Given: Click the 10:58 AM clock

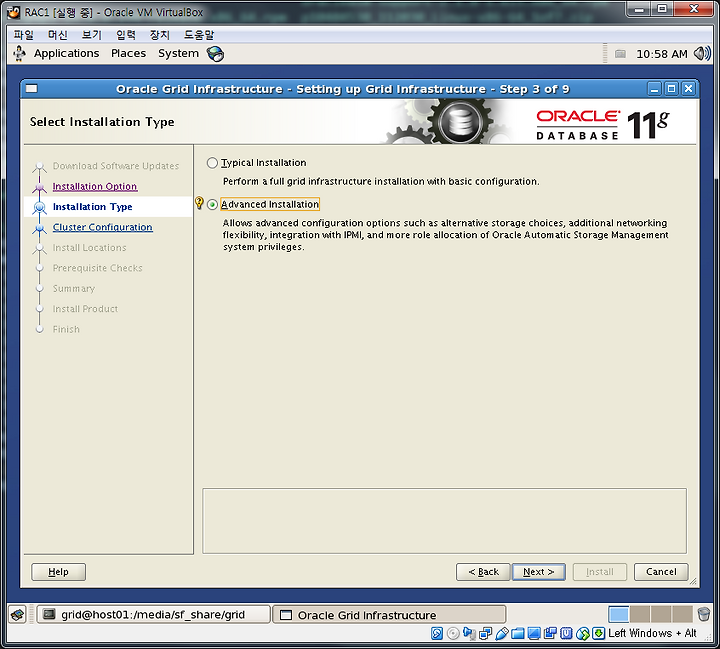Looking at the screenshot, I should click(x=662, y=54).
